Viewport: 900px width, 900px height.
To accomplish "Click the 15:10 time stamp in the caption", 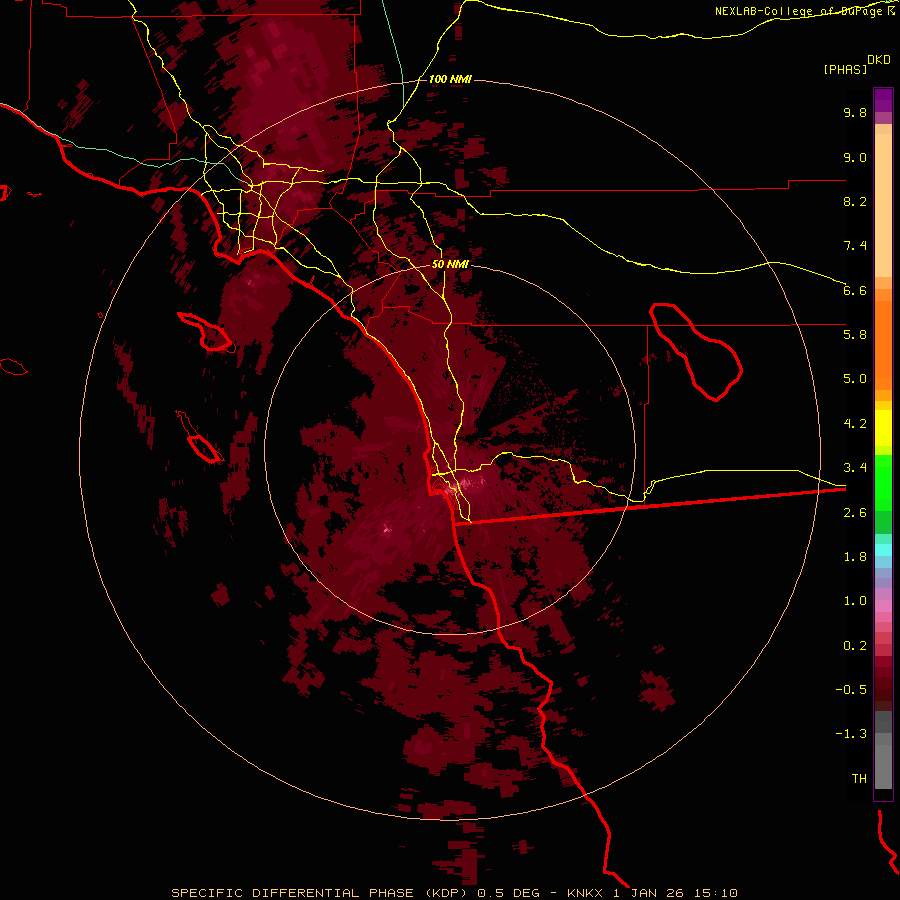I will click(x=715, y=893).
